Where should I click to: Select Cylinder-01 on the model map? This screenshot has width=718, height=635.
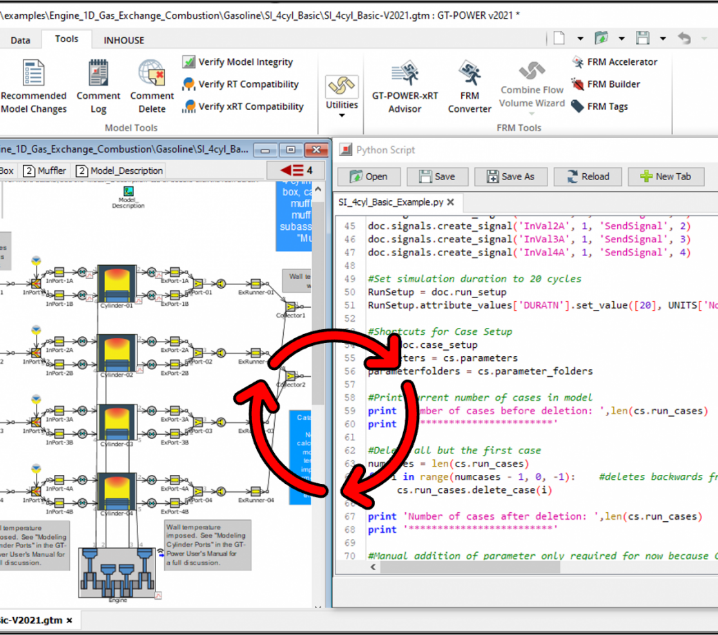pos(117,285)
